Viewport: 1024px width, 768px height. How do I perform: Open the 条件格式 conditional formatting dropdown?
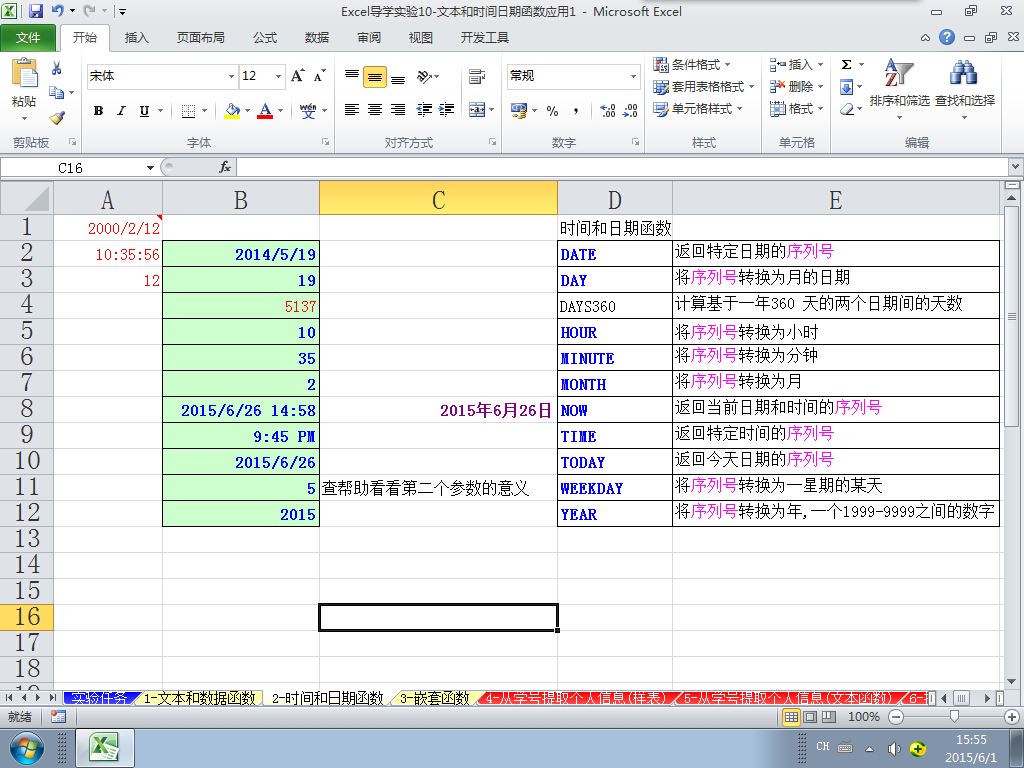pos(692,65)
